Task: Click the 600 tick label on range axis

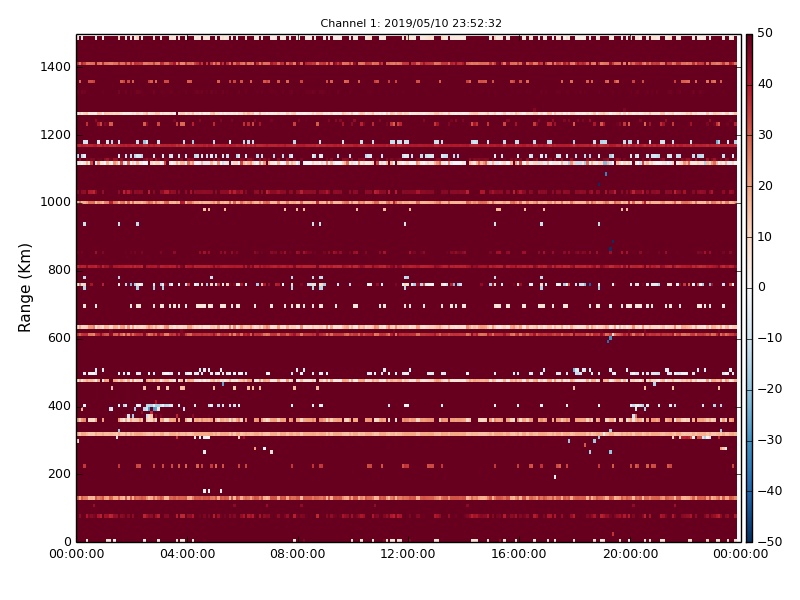Action: point(59,338)
